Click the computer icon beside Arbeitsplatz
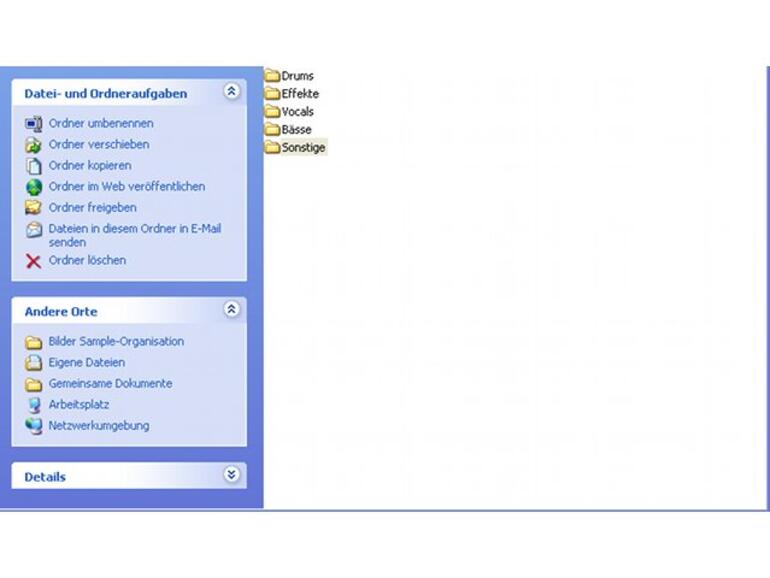770x578 pixels. [33, 405]
